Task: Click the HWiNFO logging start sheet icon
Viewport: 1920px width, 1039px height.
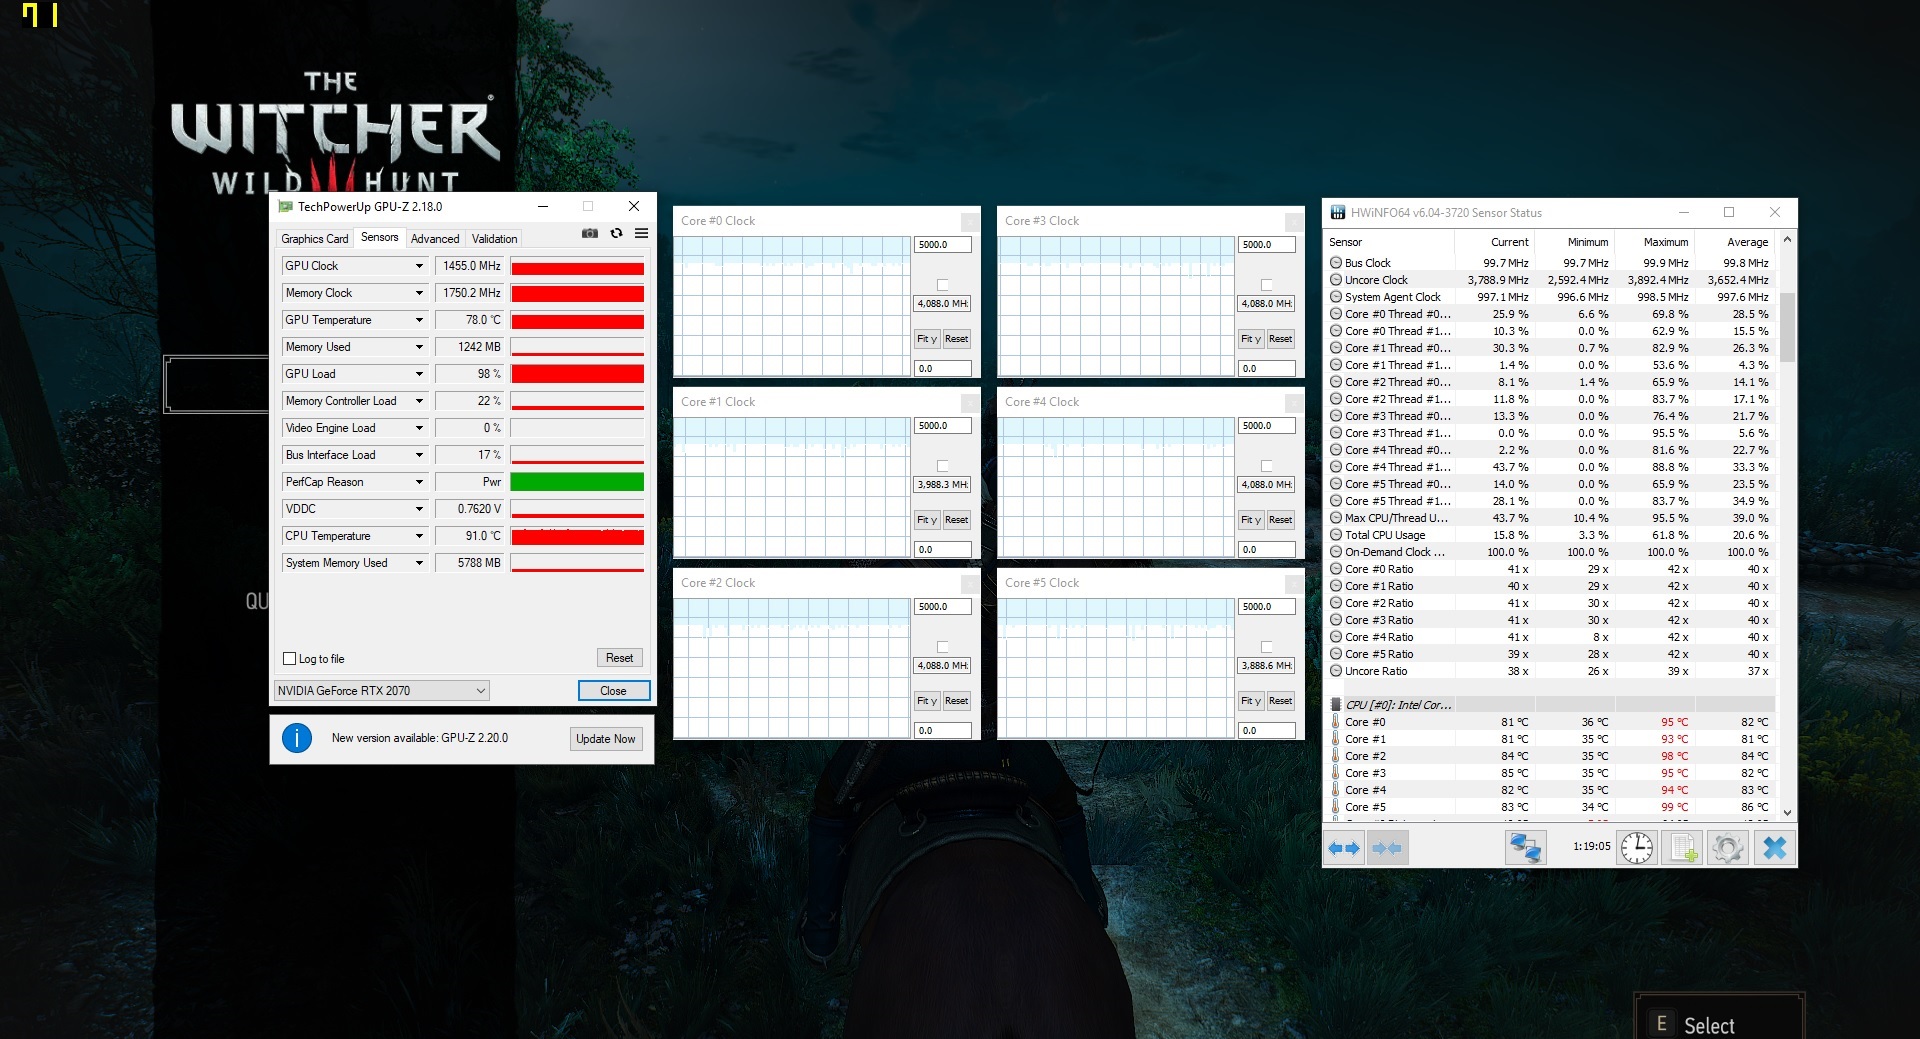Action: tap(1683, 848)
